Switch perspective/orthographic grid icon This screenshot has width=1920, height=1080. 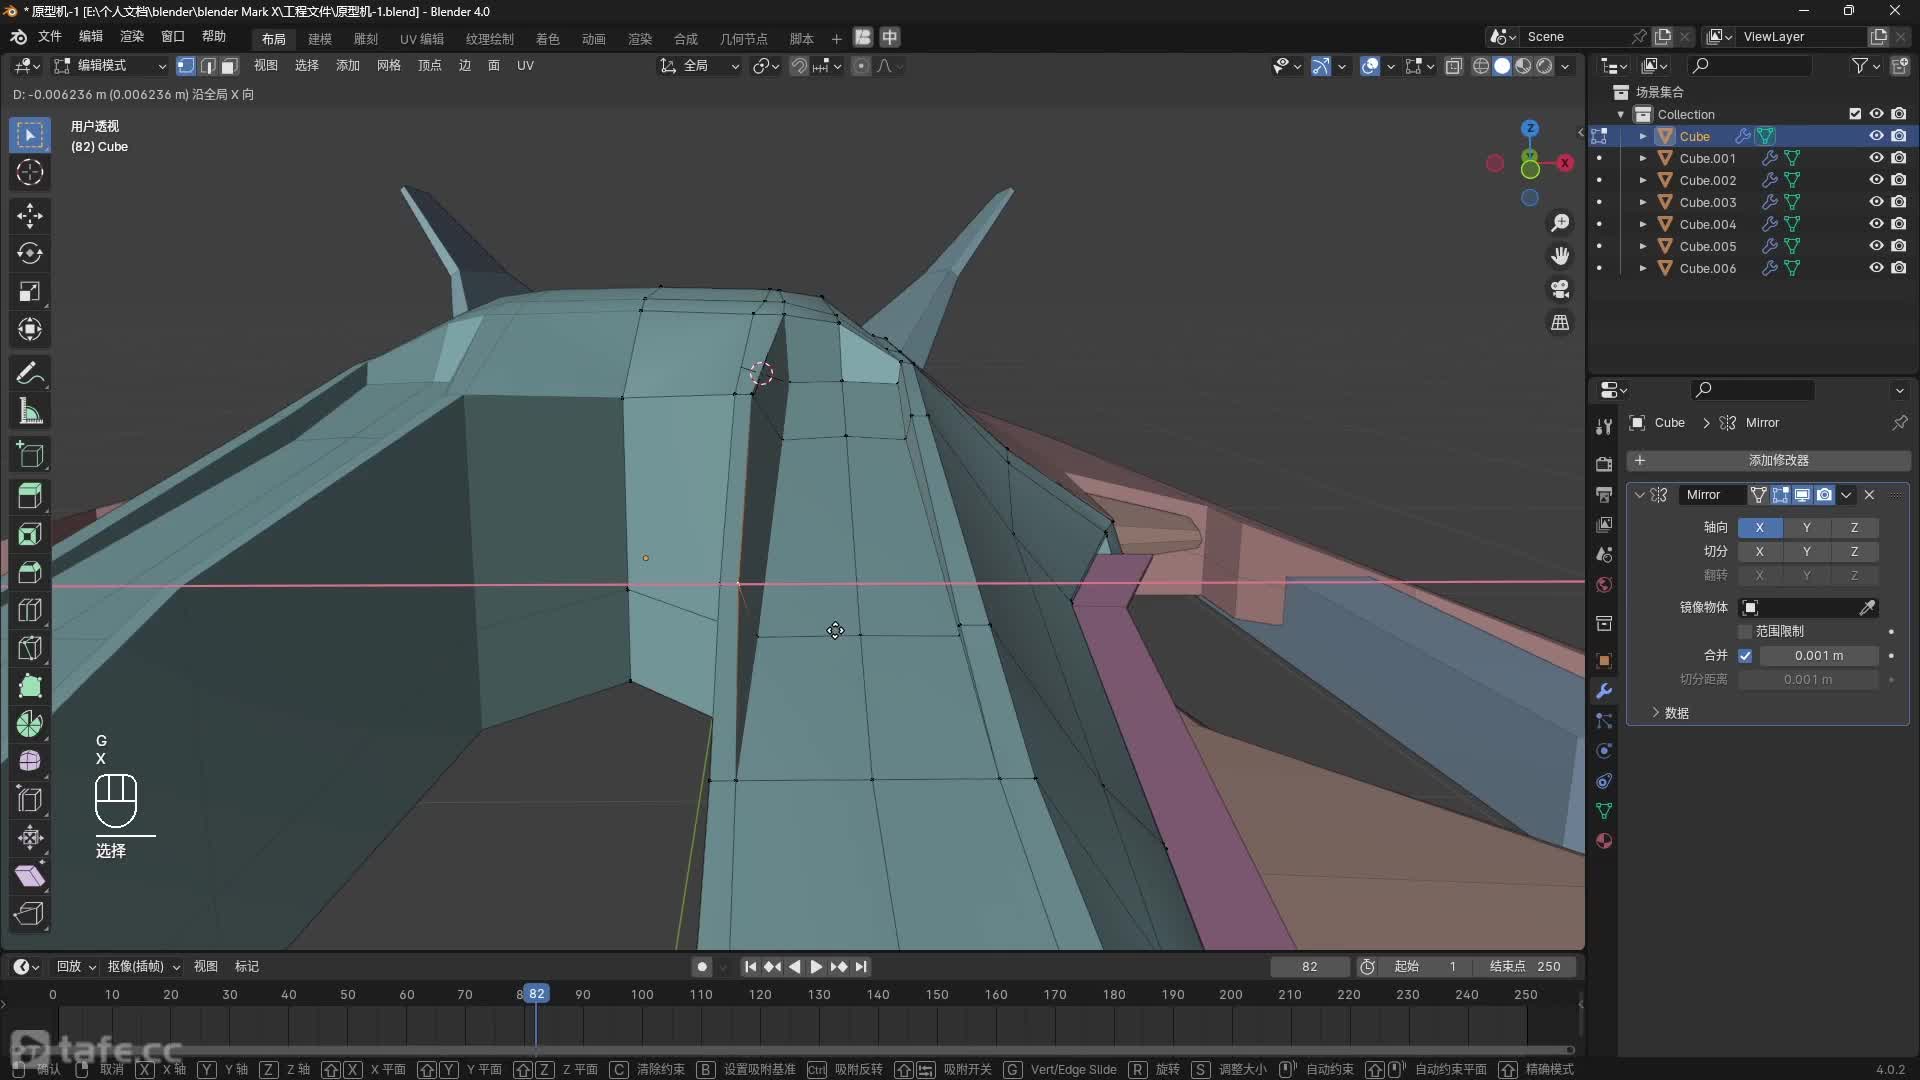coord(1560,323)
